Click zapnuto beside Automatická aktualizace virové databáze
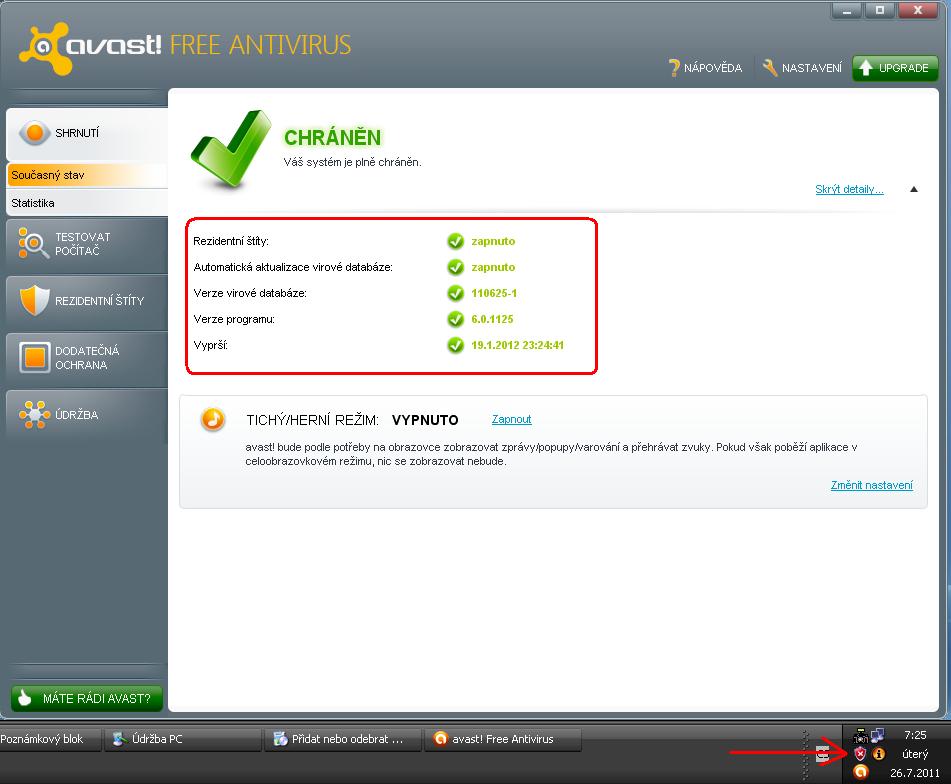The width and height of the screenshot is (951, 784). [x=493, y=267]
